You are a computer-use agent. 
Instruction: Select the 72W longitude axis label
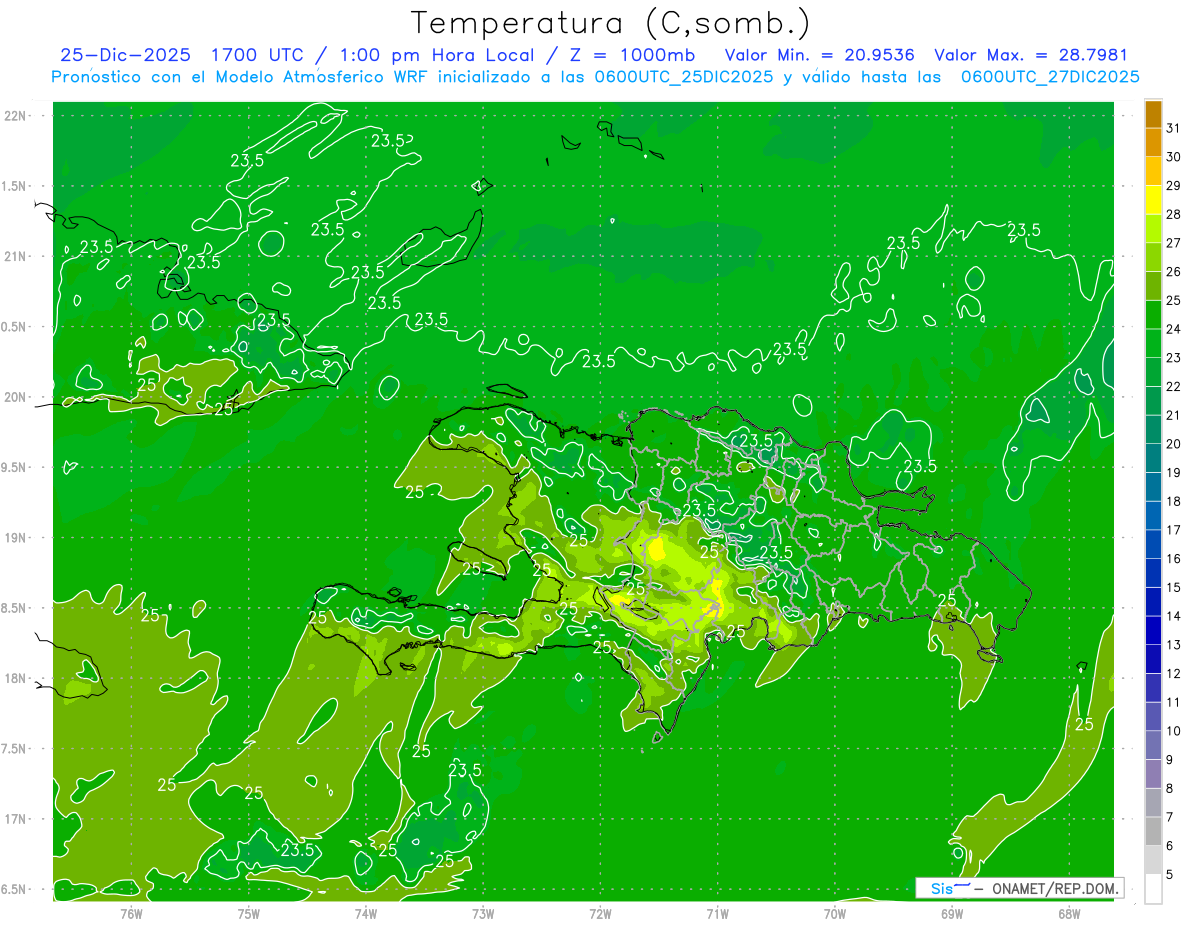[600, 913]
